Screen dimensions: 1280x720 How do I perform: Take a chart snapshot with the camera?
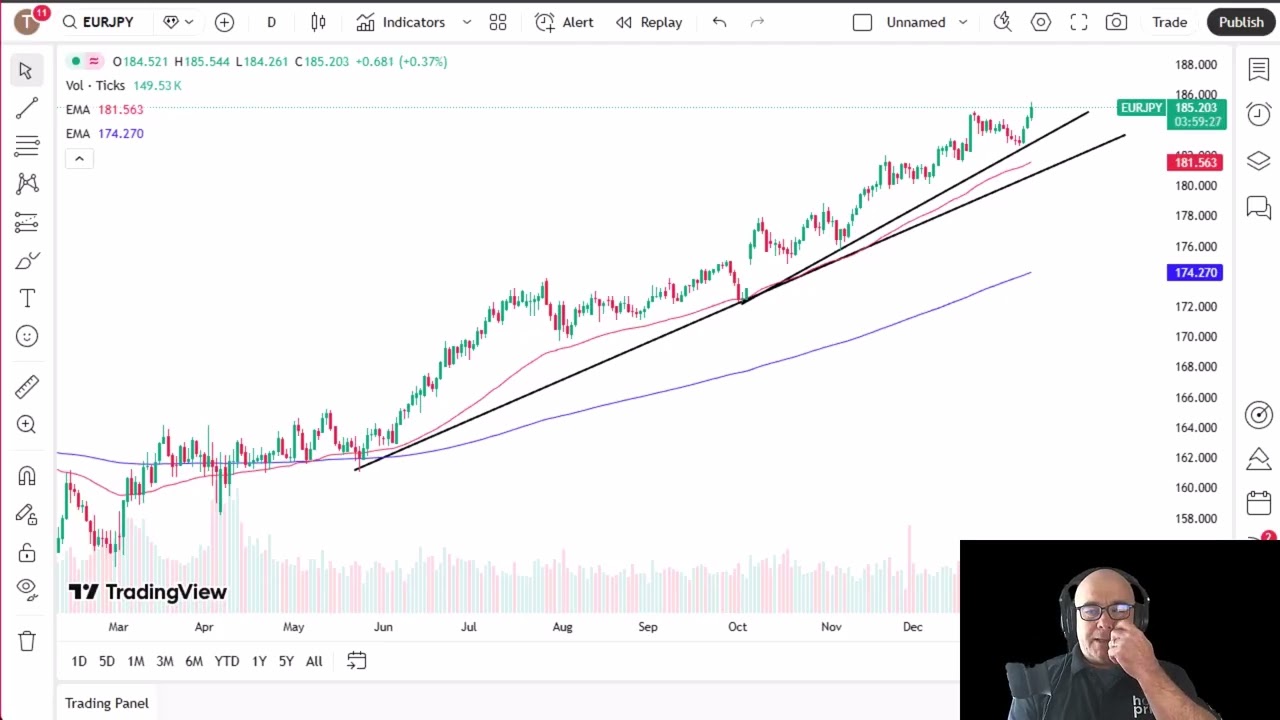(x=1116, y=22)
